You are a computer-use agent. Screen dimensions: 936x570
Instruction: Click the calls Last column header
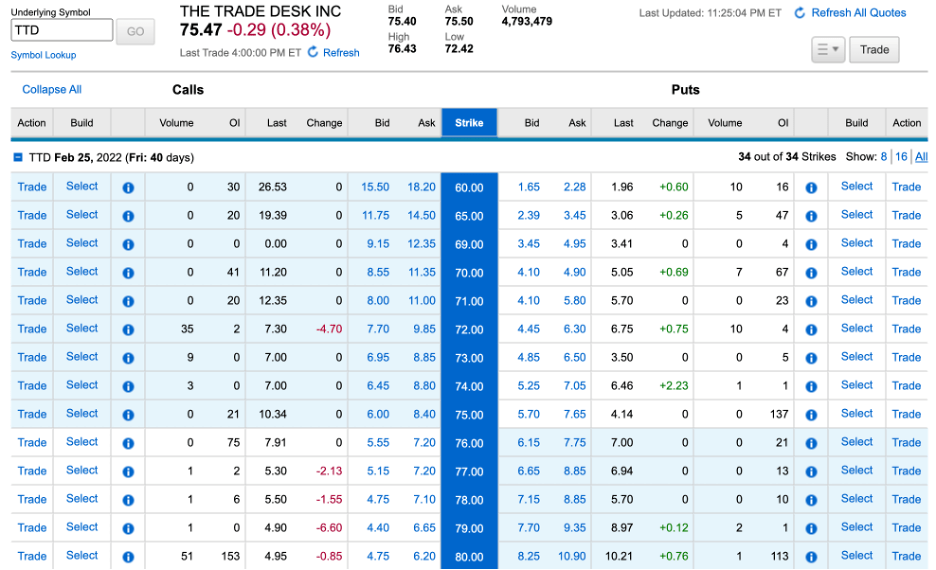coord(276,122)
